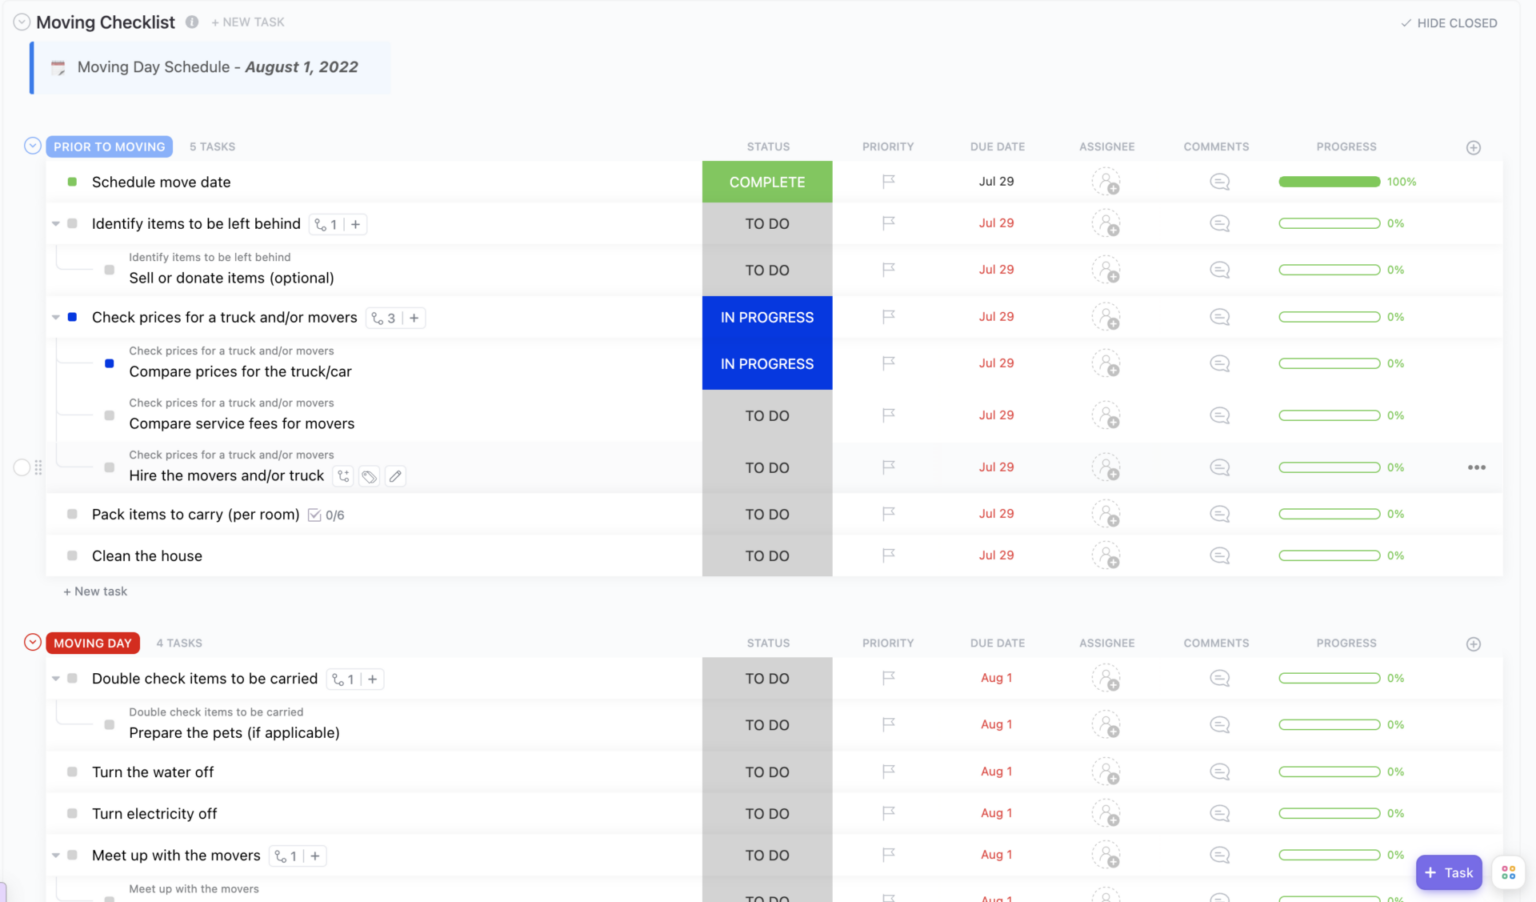Click the tag icon on "Hire the movers and/or truck"

coord(369,476)
